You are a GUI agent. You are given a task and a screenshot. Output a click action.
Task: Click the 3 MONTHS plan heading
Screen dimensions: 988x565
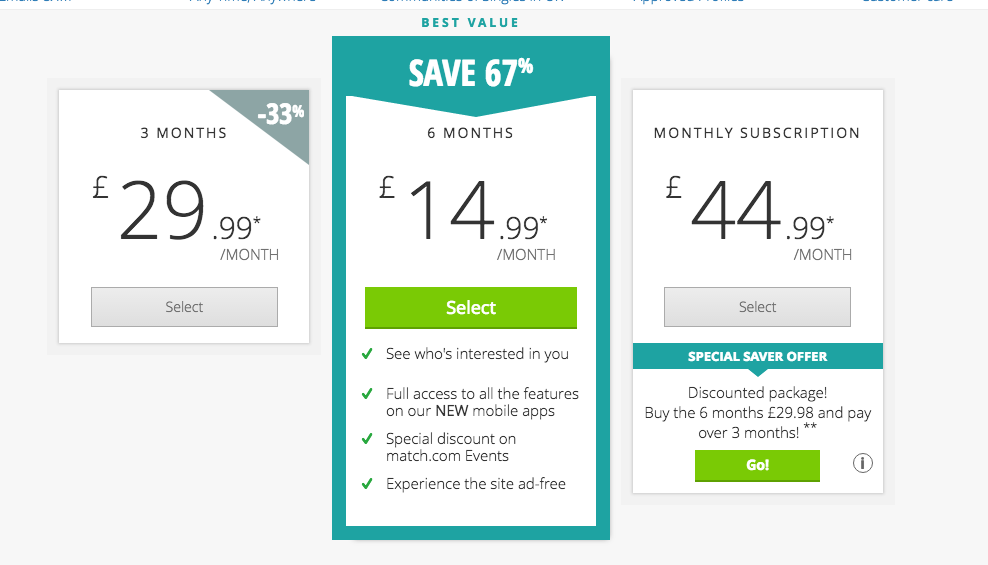click(183, 133)
